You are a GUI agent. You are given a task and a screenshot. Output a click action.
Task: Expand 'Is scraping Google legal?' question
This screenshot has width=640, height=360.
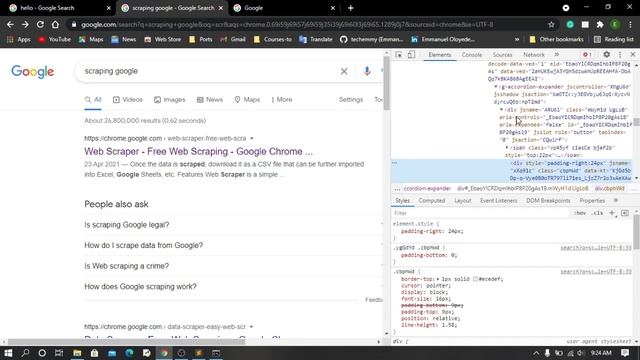click(233, 225)
